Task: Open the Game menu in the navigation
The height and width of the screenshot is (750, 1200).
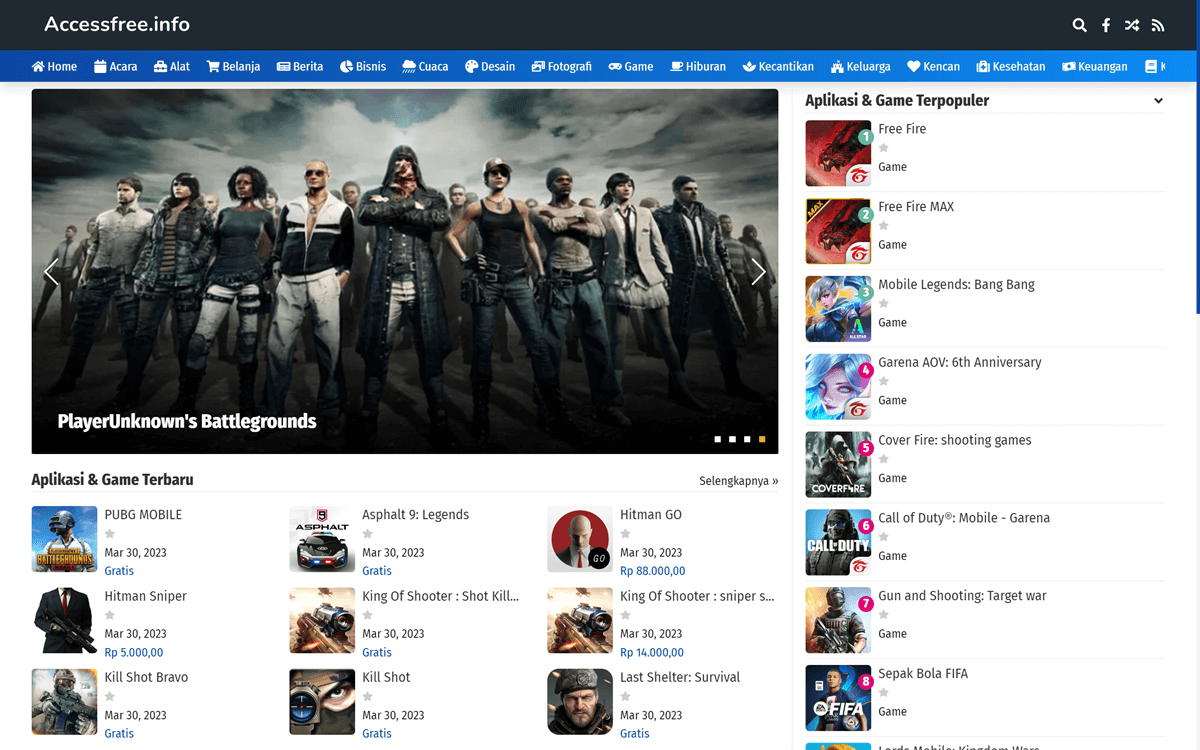Action: point(630,66)
